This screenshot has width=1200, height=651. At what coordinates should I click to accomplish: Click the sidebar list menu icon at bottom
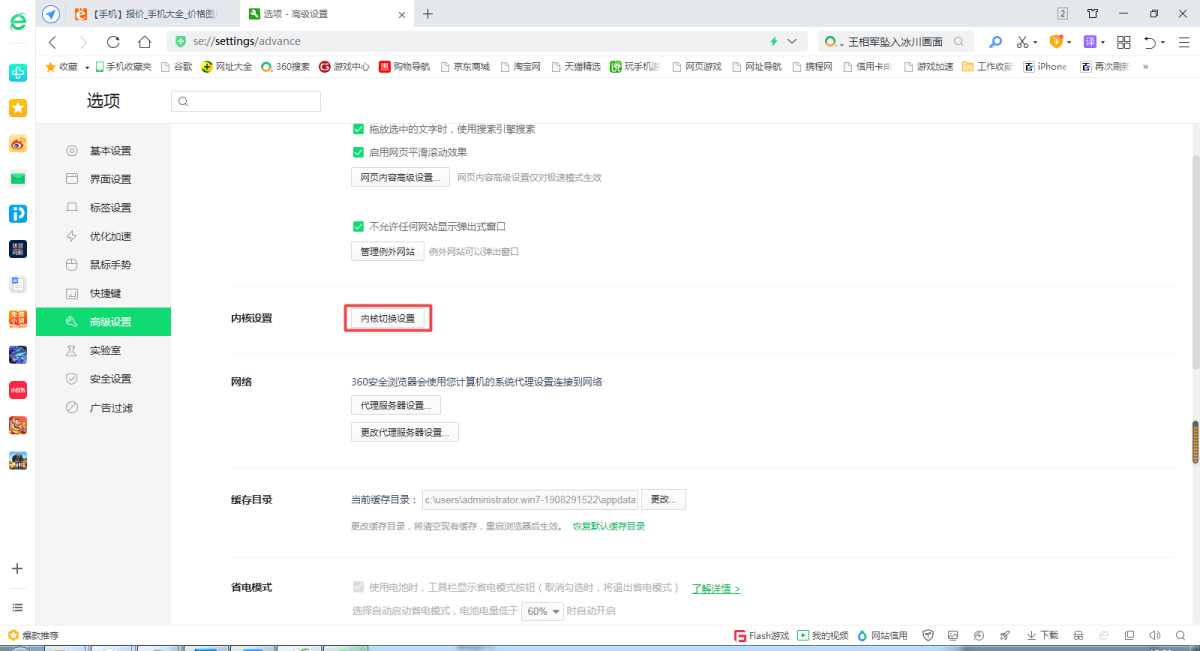[x=17, y=607]
